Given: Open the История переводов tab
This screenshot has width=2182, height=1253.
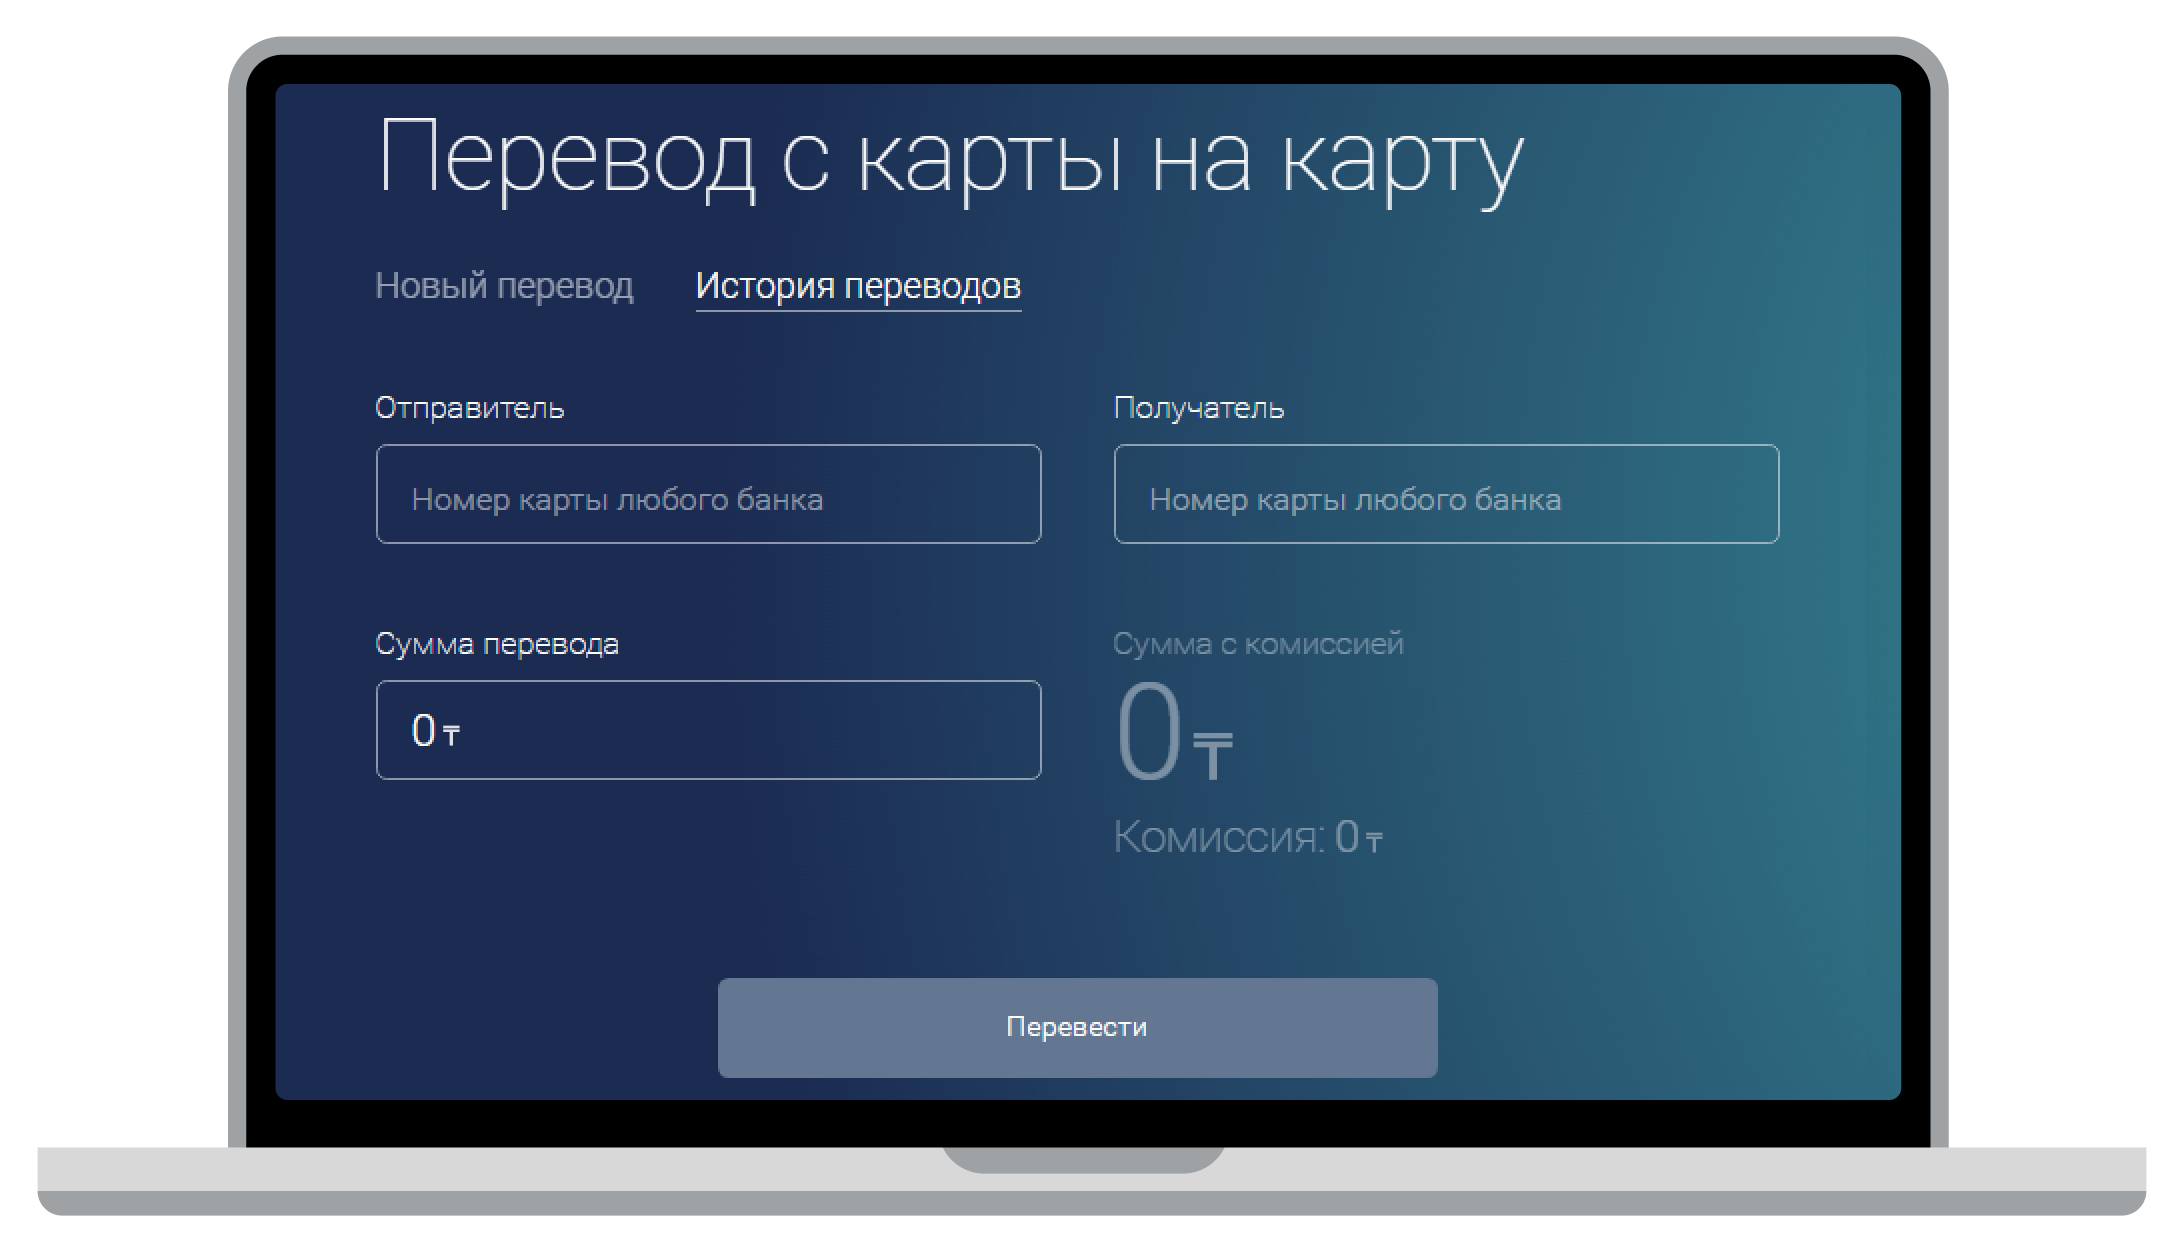Looking at the screenshot, I should point(858,286).
